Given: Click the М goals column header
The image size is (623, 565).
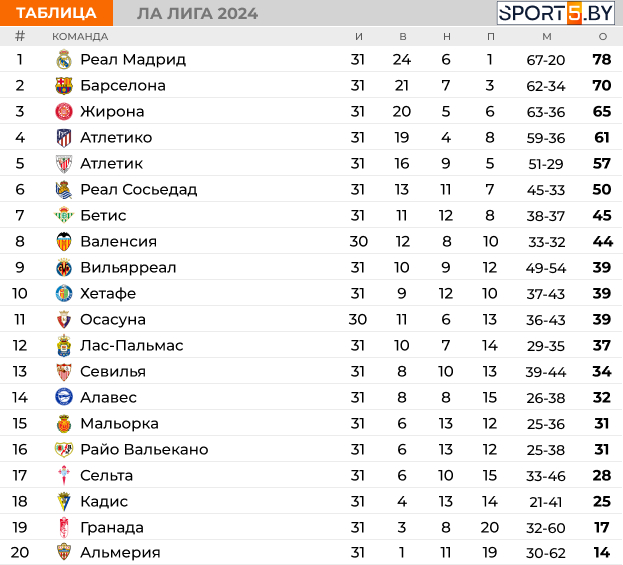Looking at the screenshot, I should (547, 37).
